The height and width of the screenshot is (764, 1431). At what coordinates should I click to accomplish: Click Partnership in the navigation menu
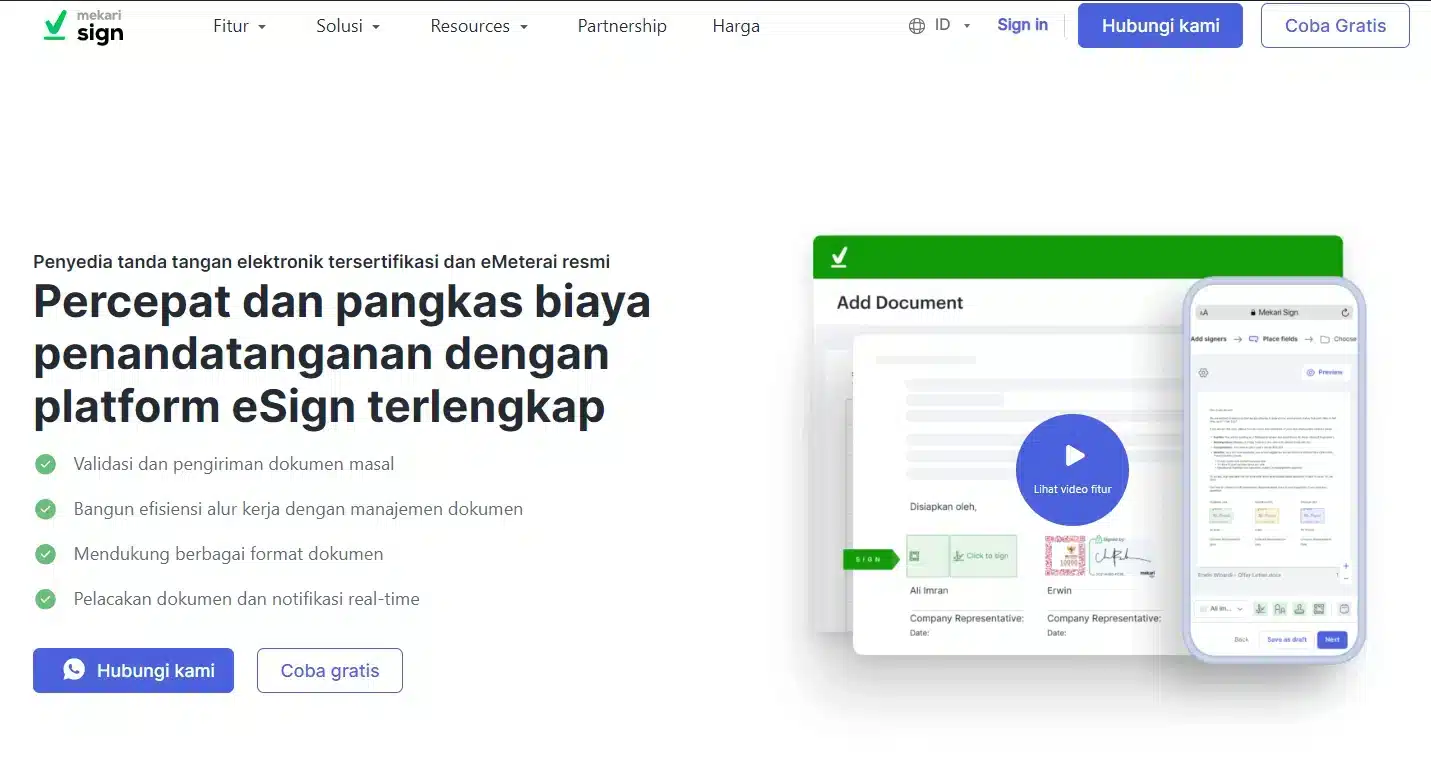coord(622,26)
